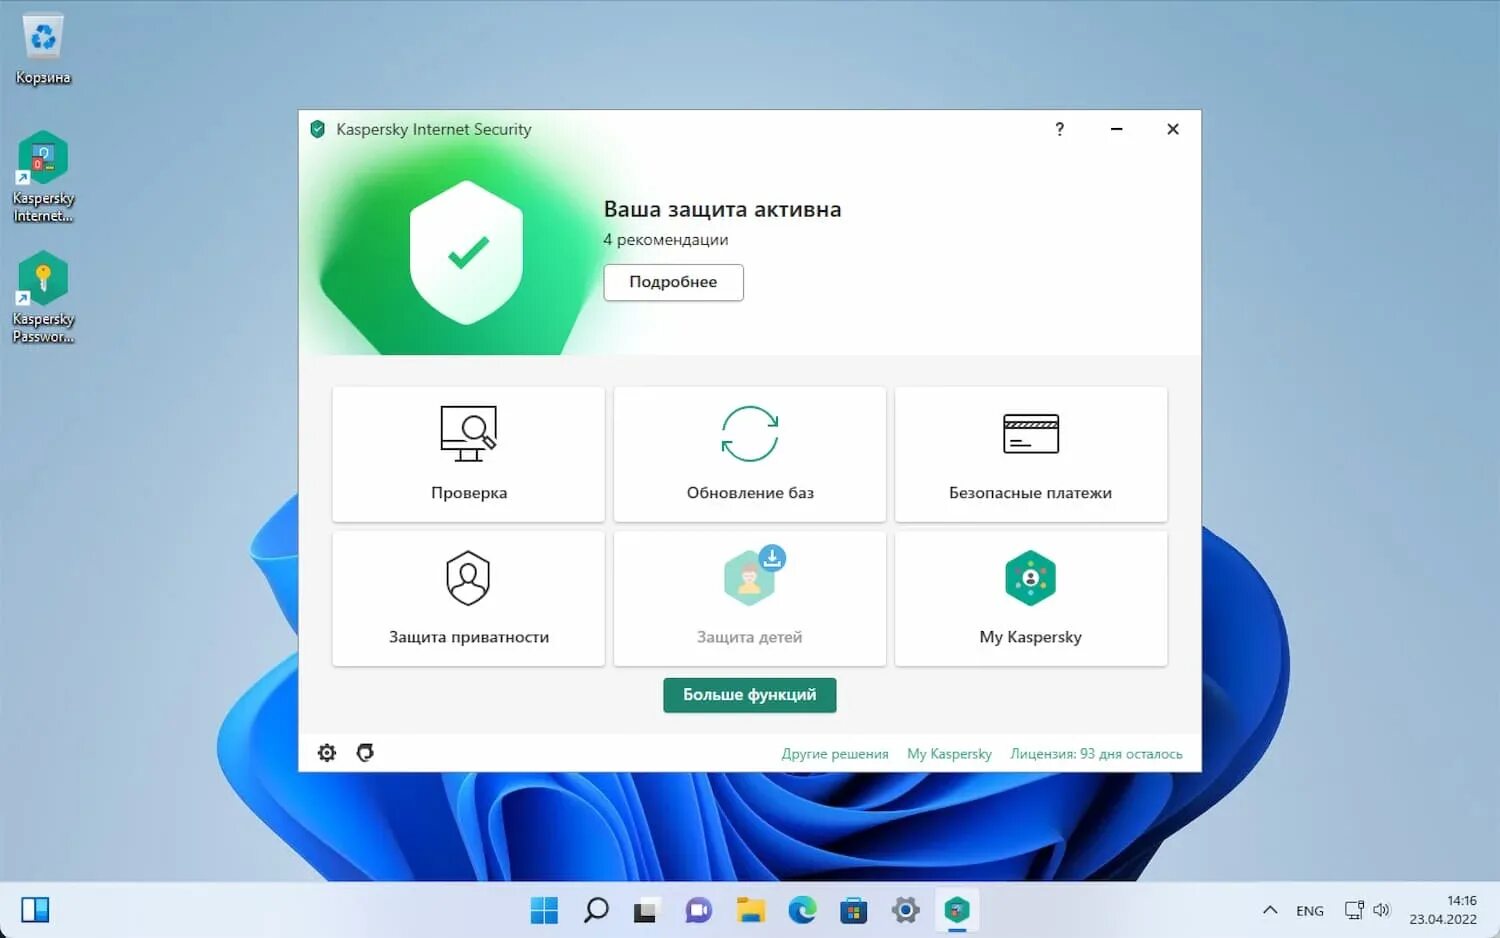Click the Больше функций button

749,694
